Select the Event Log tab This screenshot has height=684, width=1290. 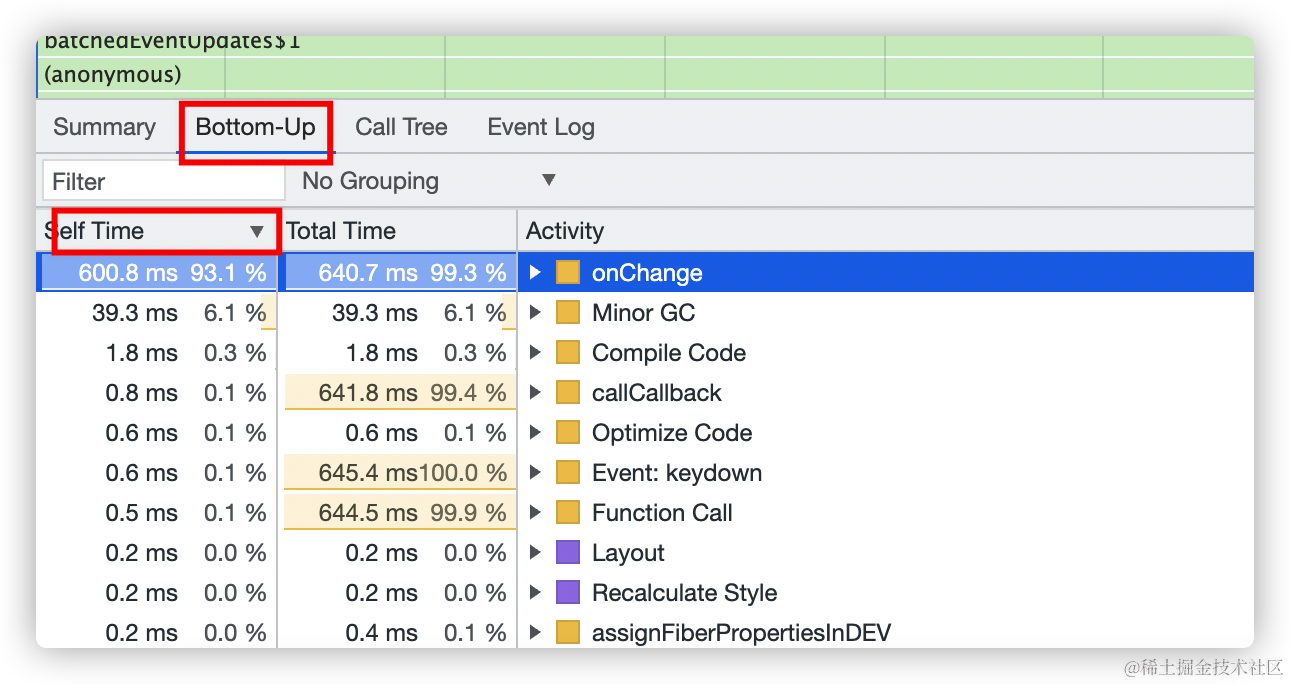point(540,127)
